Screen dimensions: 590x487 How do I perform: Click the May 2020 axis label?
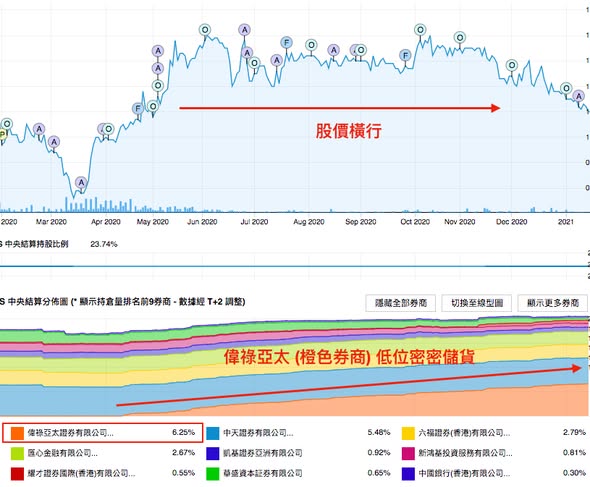point(152,222)
